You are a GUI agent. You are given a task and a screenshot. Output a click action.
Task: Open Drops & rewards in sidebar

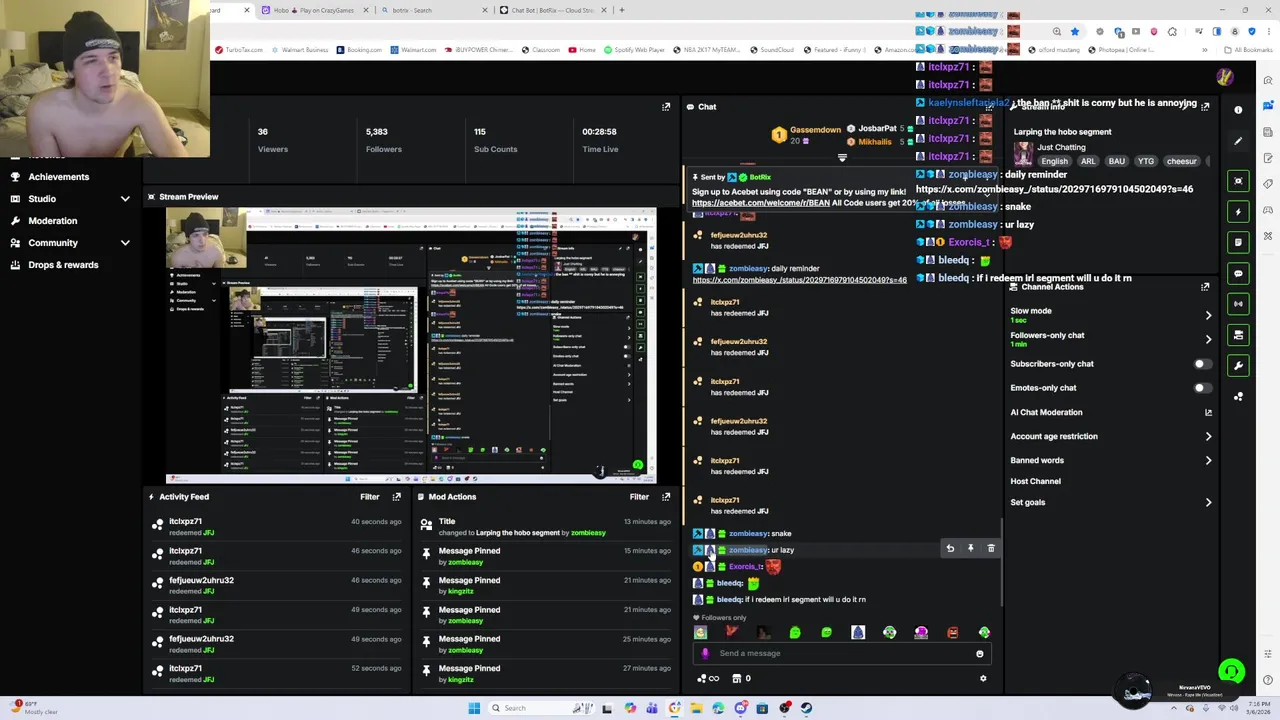coord(63,265)
